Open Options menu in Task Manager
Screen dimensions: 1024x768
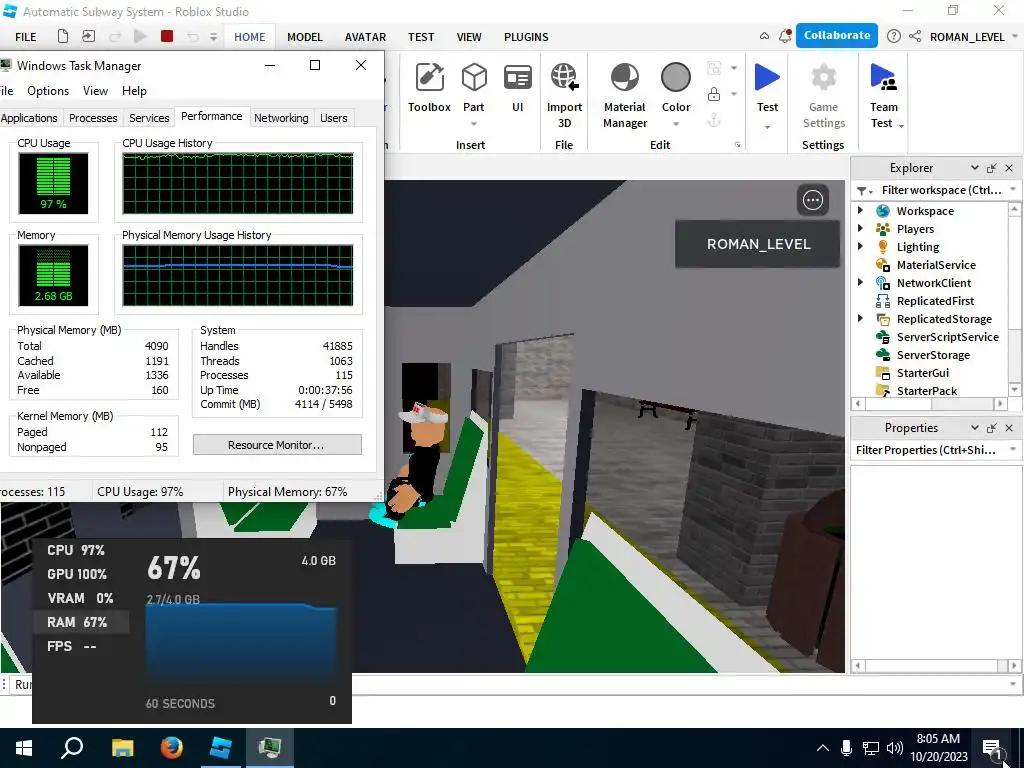tap(48, 91)
